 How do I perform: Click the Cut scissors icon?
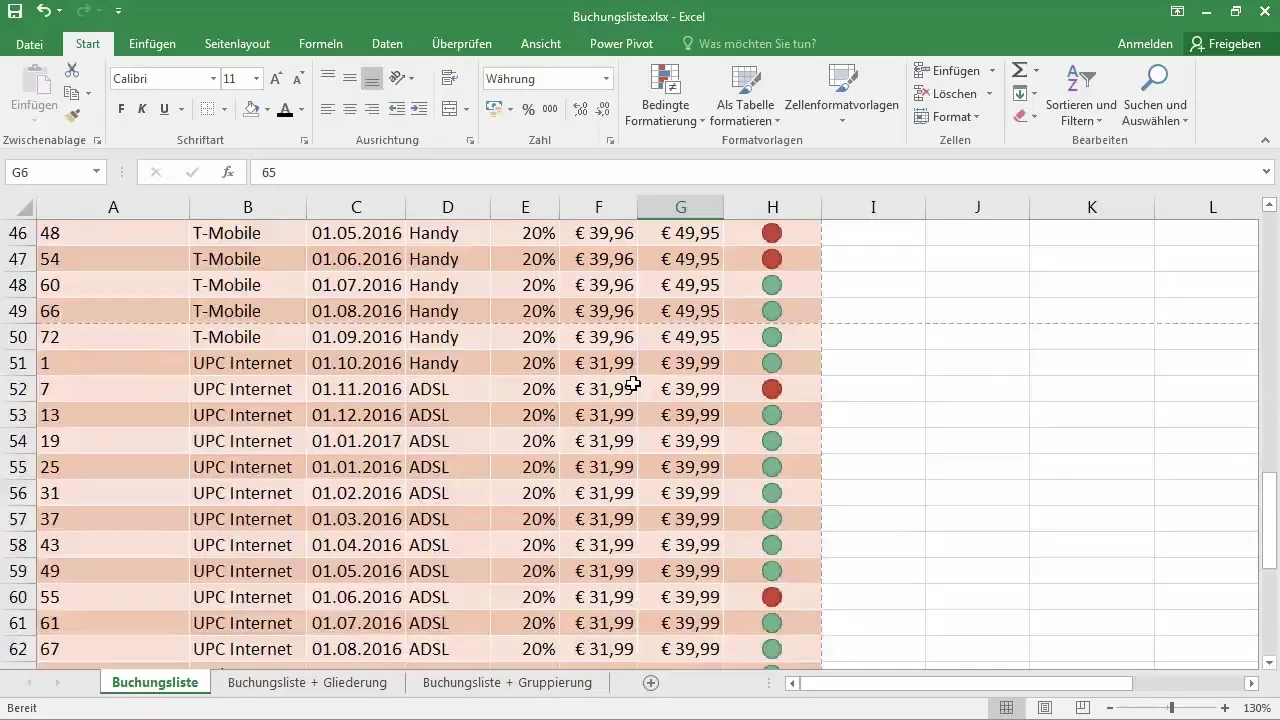pos(72,71)
